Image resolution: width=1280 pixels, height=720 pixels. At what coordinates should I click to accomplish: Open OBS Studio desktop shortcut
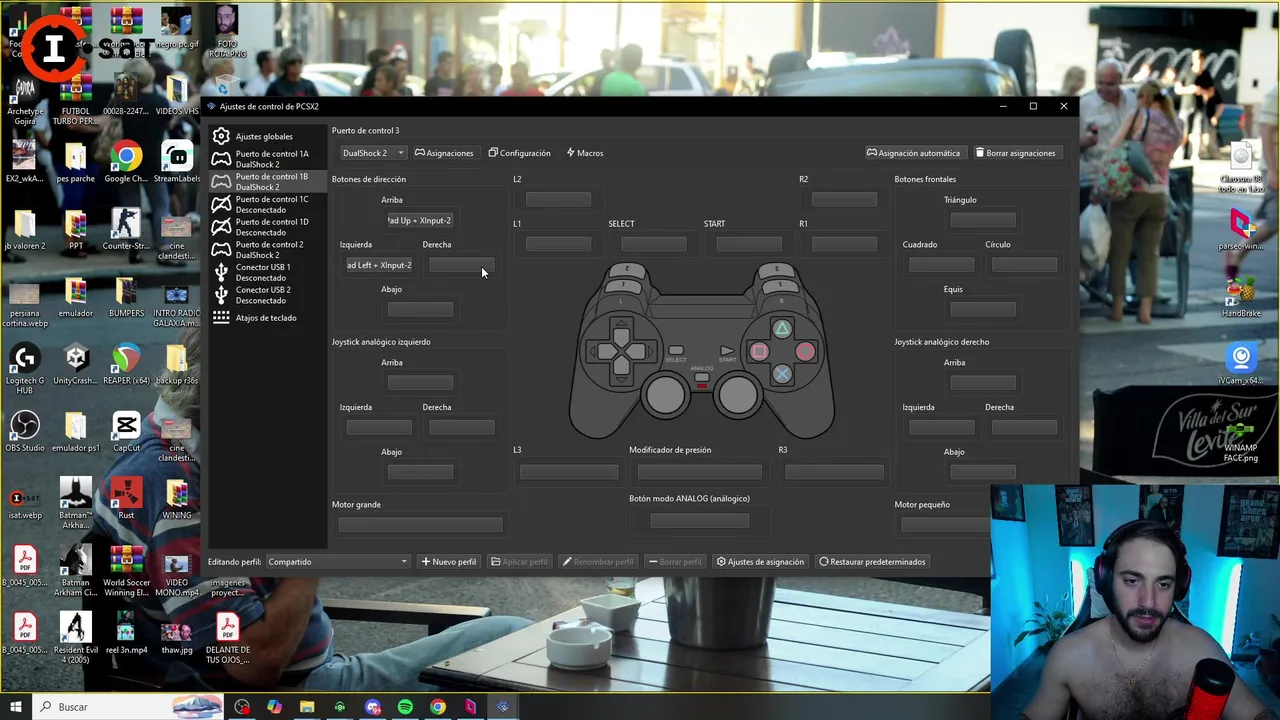tap(25, 432)
